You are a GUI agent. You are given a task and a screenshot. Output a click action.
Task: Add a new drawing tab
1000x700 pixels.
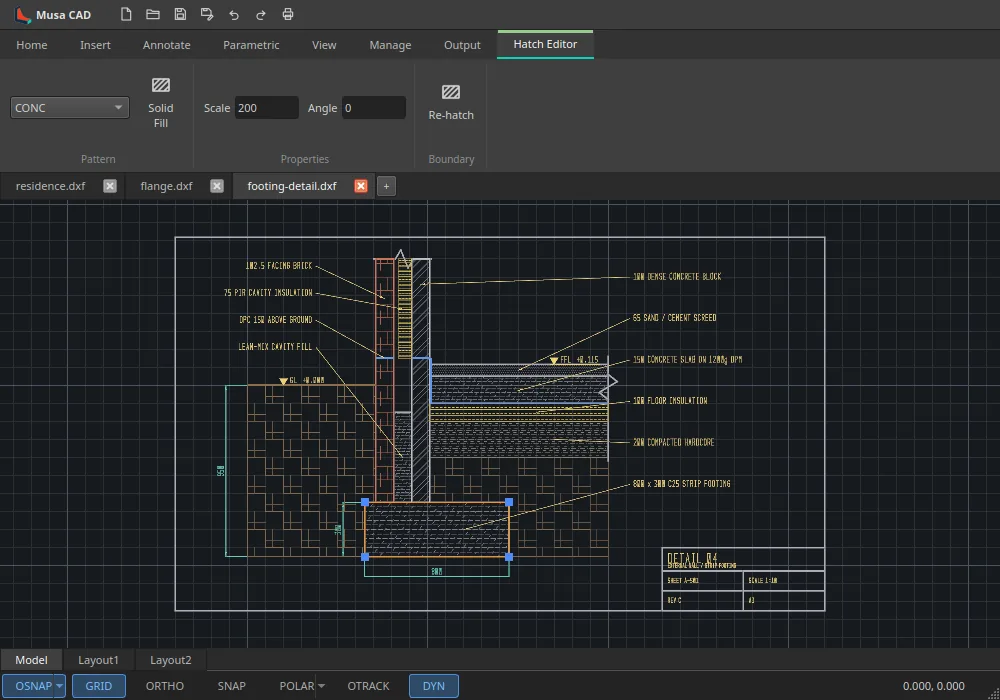(x=386, y=186)
